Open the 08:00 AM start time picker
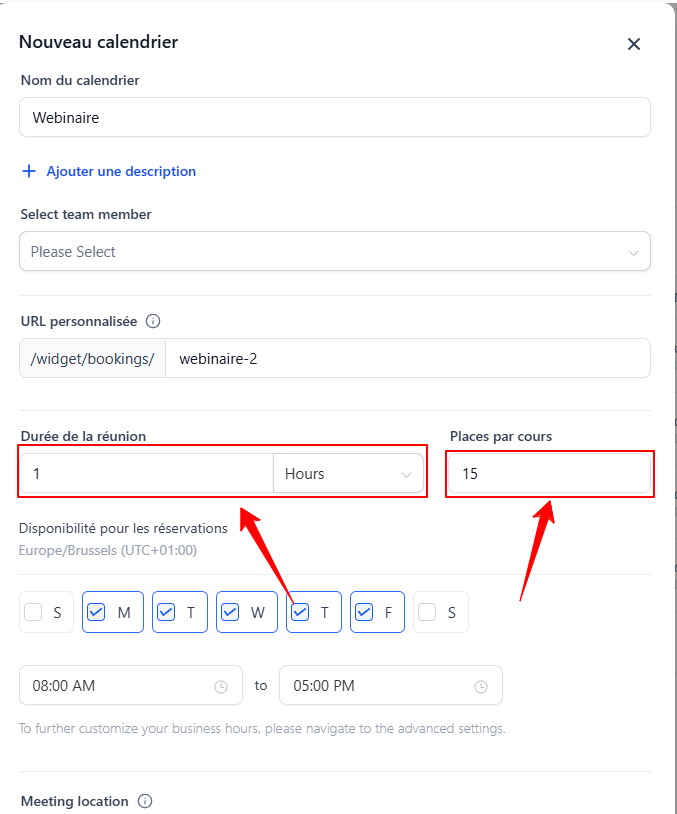The height and width of the screenshot is (814, 677). pos(131,685)
